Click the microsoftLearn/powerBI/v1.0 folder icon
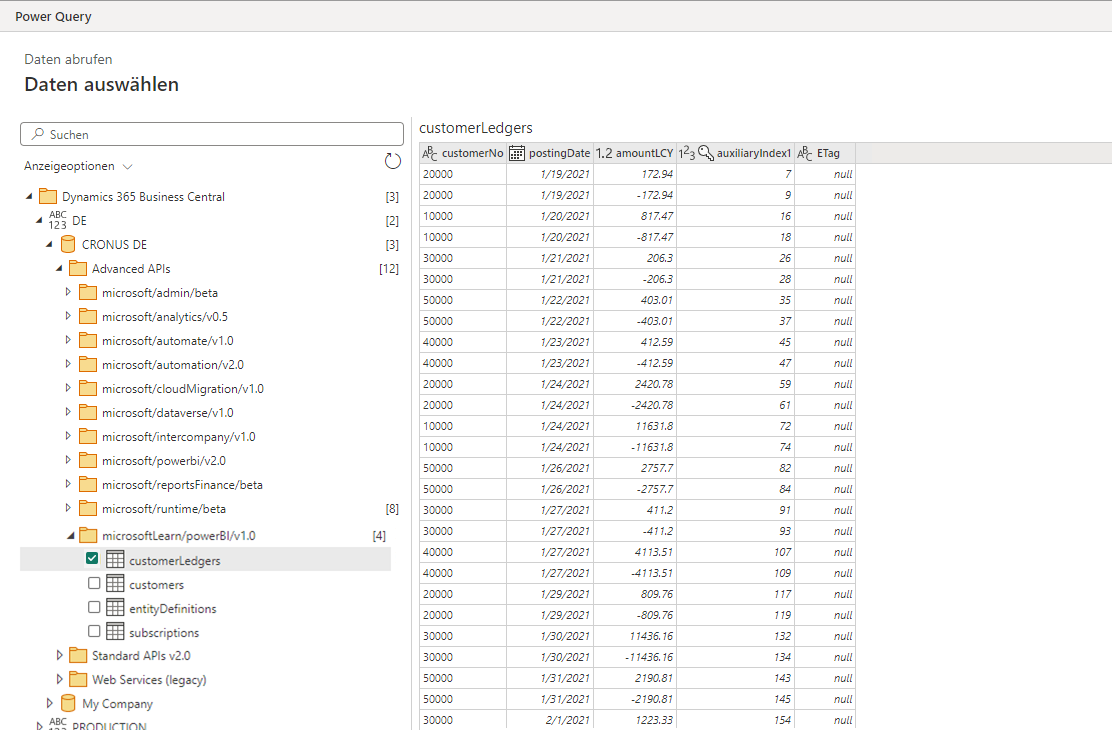Image resolution: width=1112 pixels, height=730 pixels. 88,535
